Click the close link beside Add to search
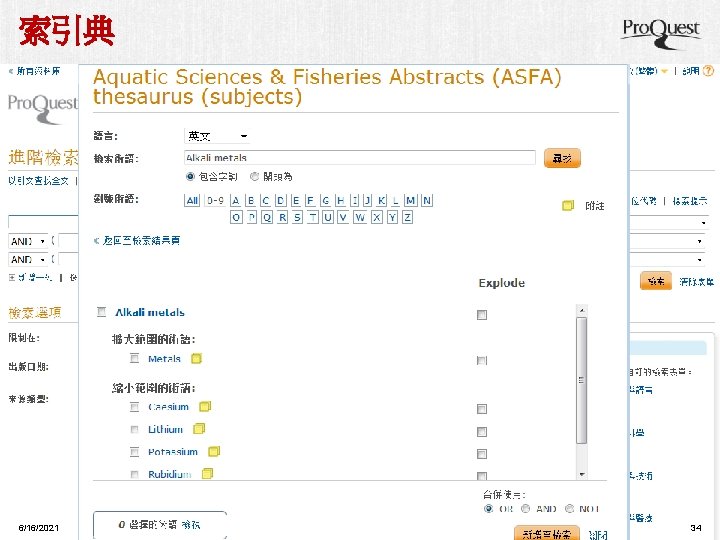720x540 pixels. (598, 534)
